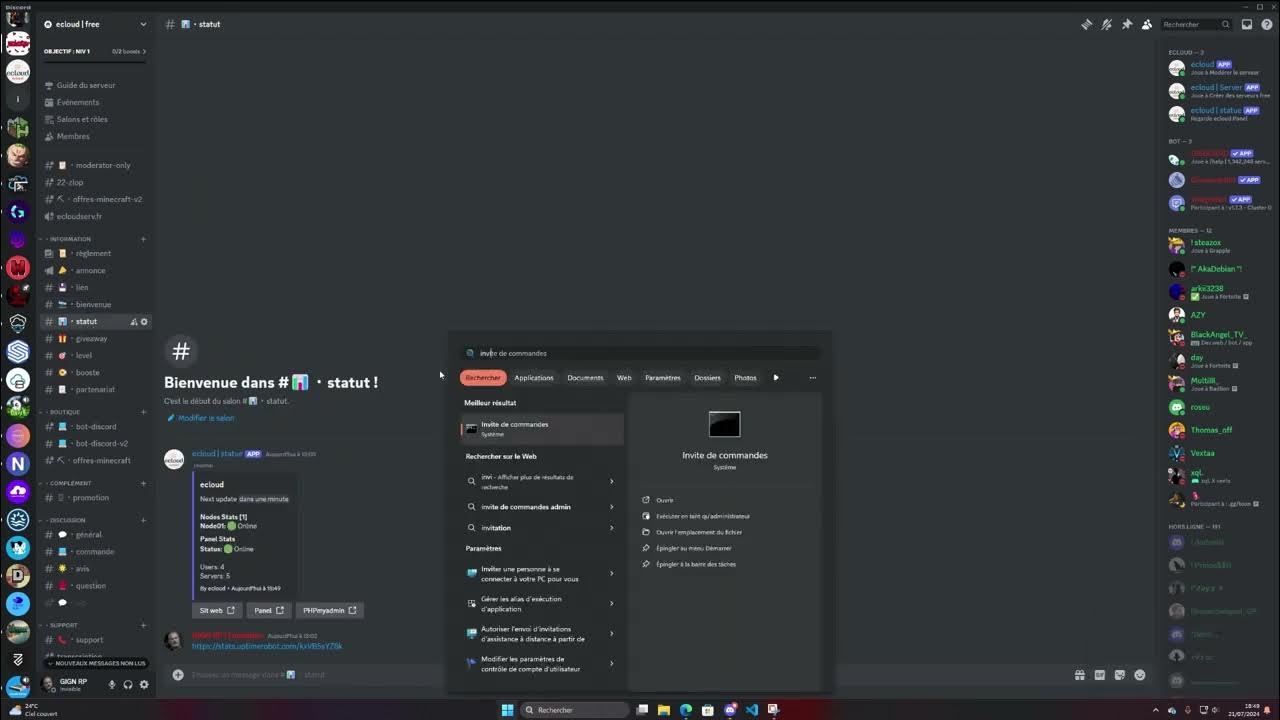
Task: Select the green Minecraft-style server icon
Action: tap(18, 128)
